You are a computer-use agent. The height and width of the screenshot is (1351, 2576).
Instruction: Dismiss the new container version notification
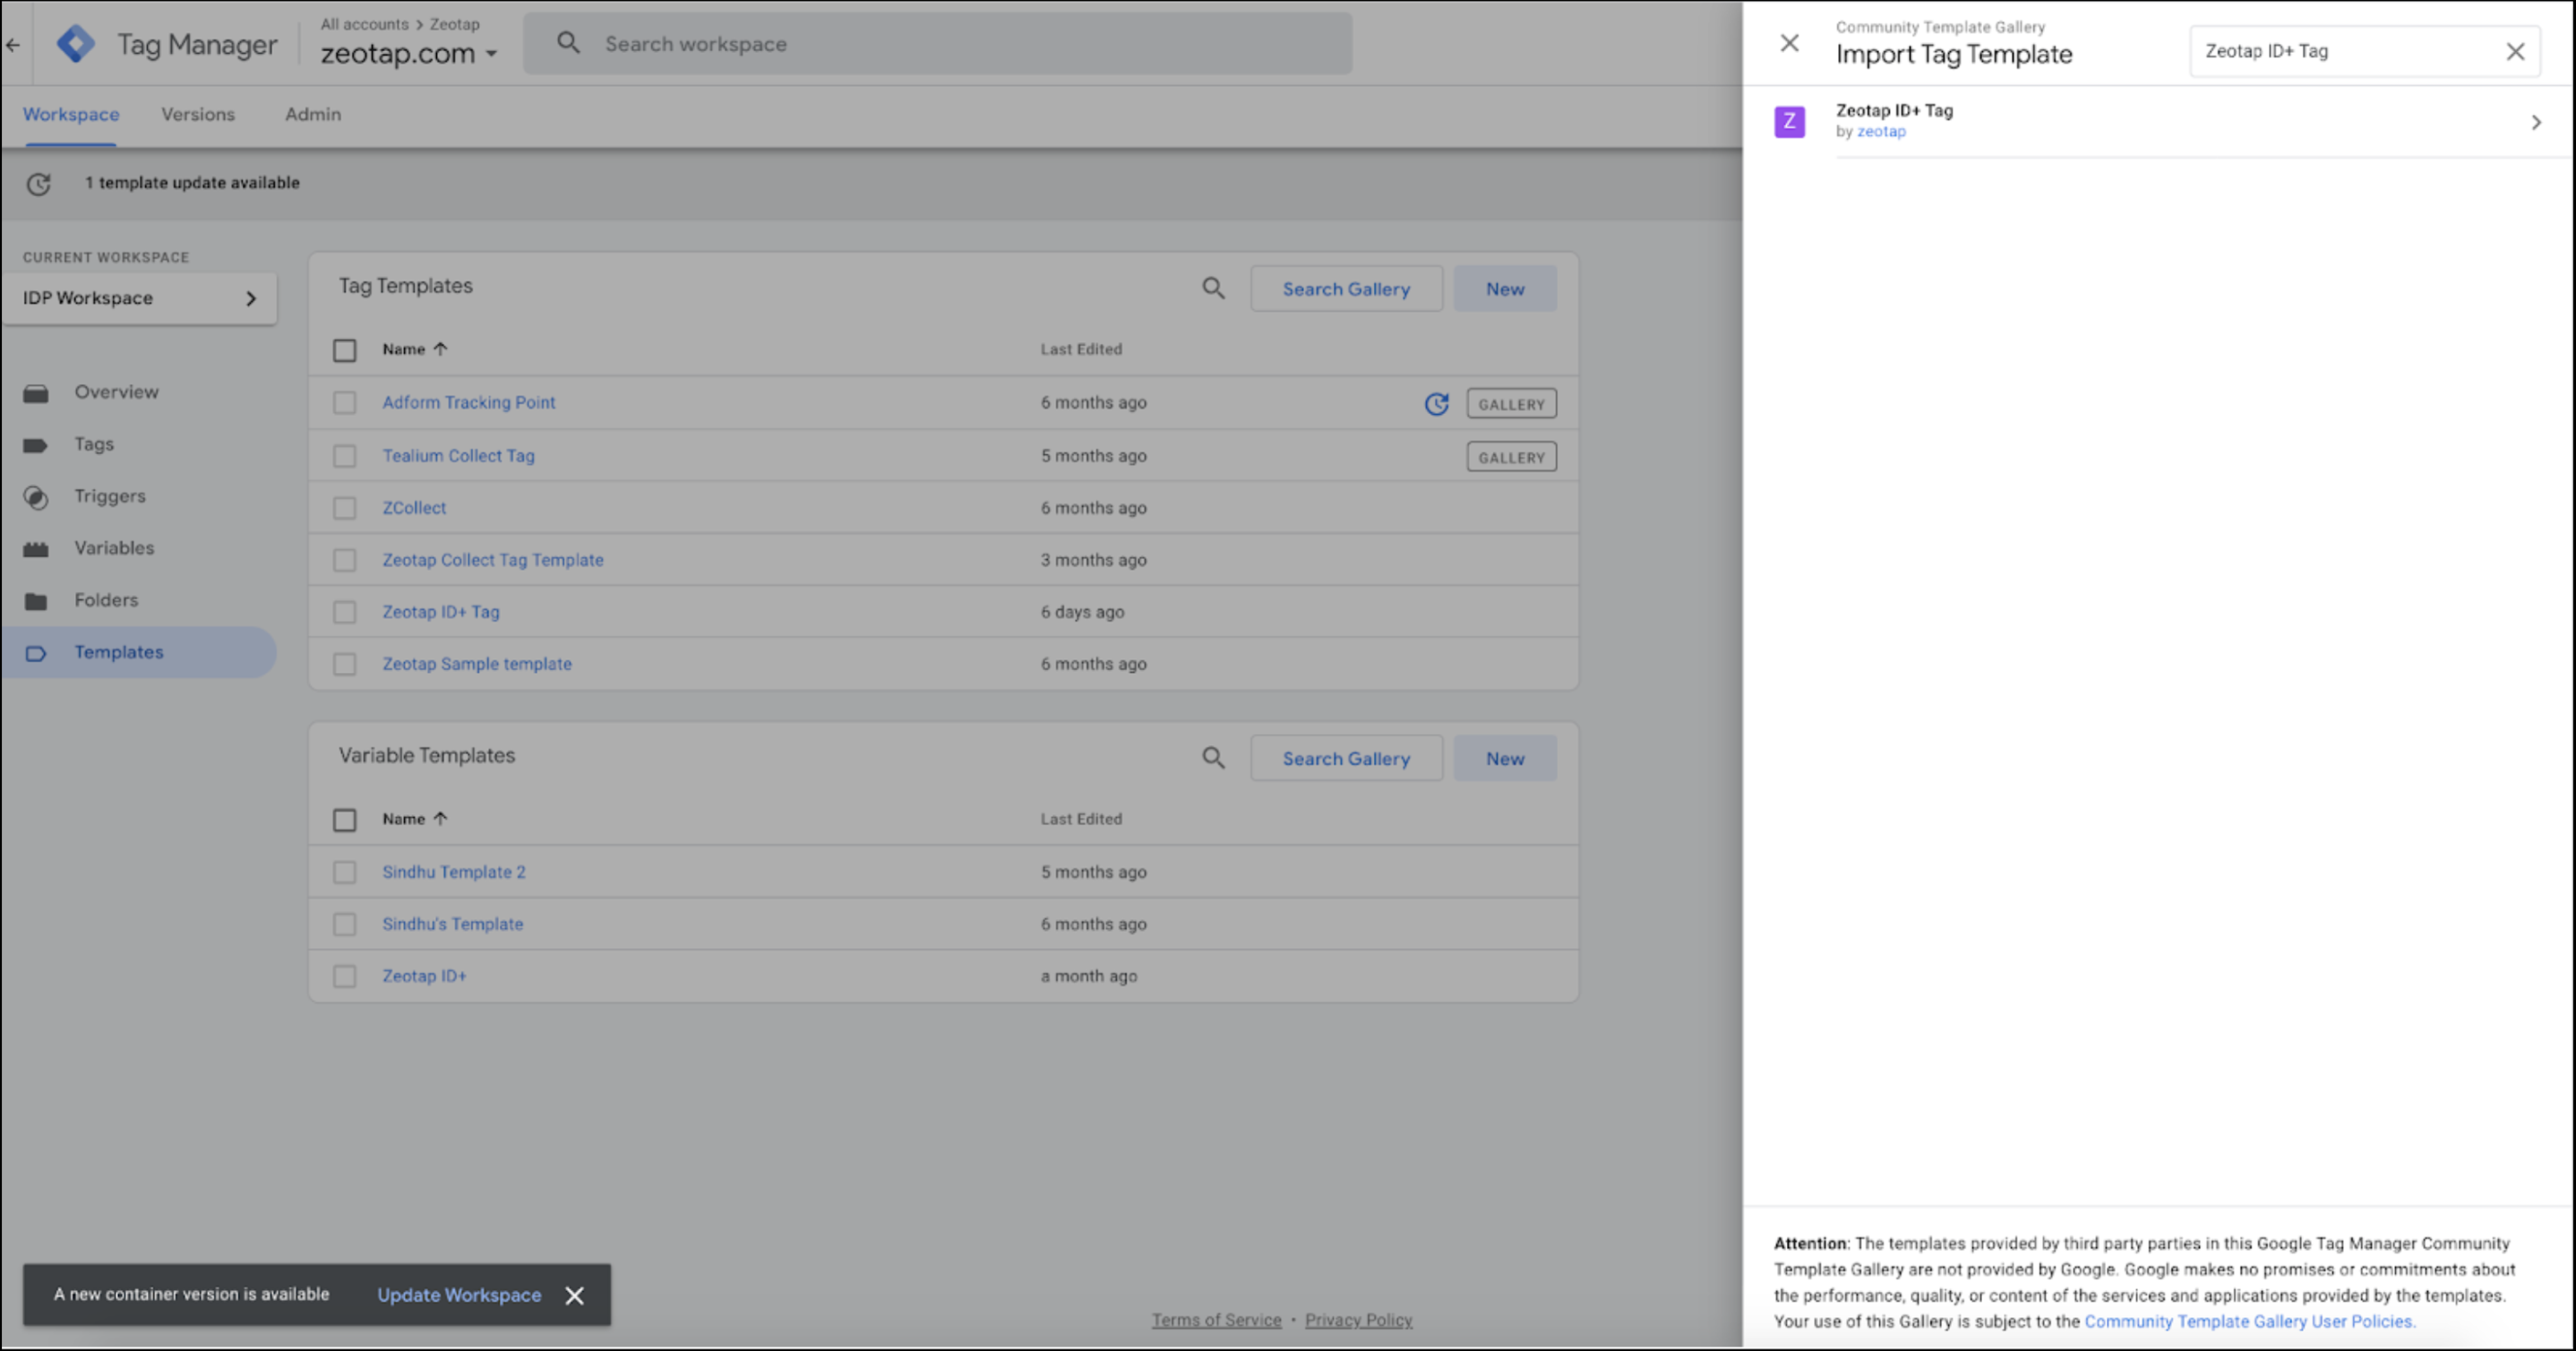pos(575,1295)
